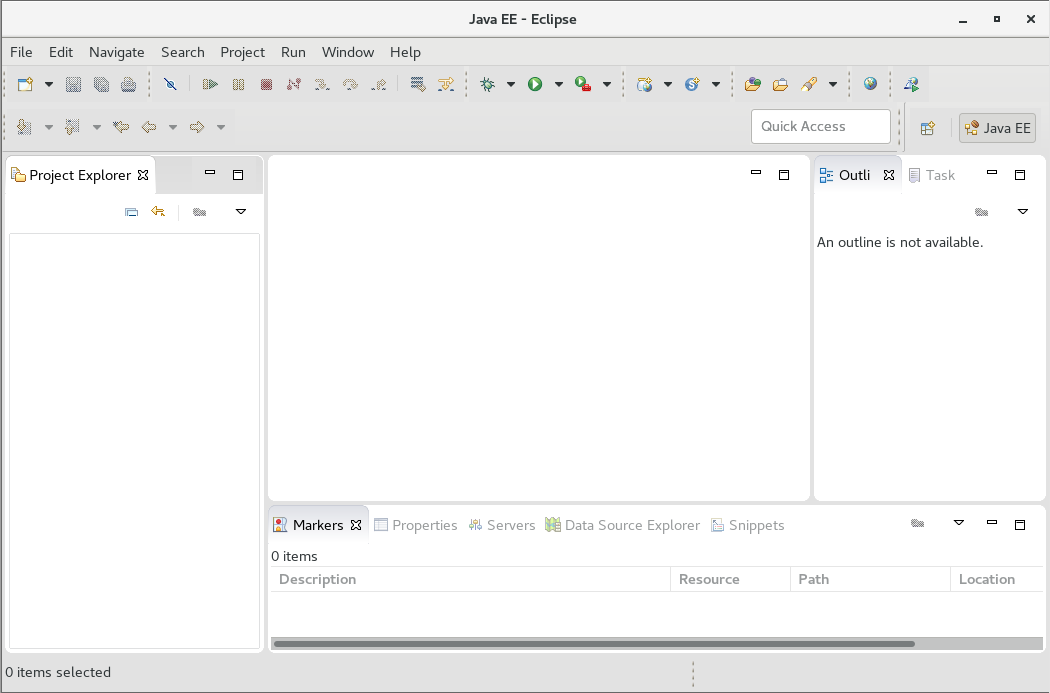
Task: Click the Forward navigation arrow
Action: 197,127
